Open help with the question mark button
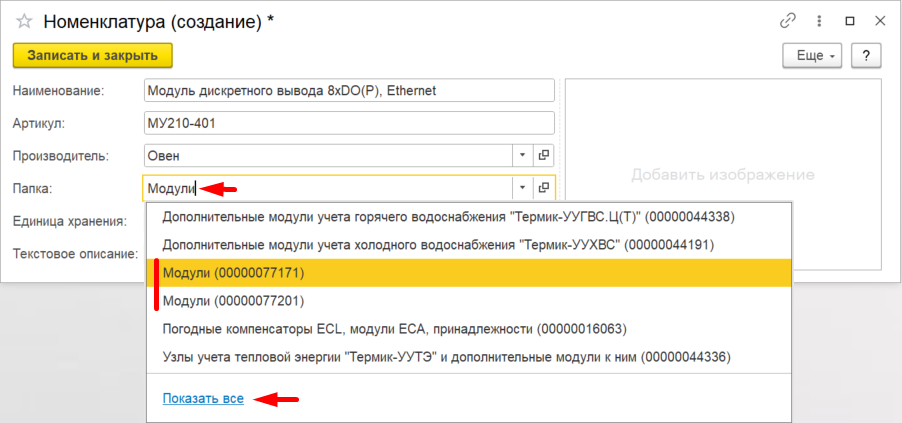 [866, 56]
